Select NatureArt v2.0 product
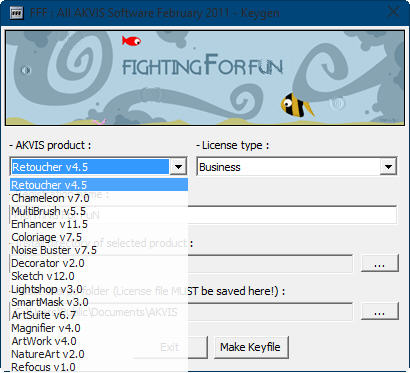410x373 pixels. tap(99, 354)
